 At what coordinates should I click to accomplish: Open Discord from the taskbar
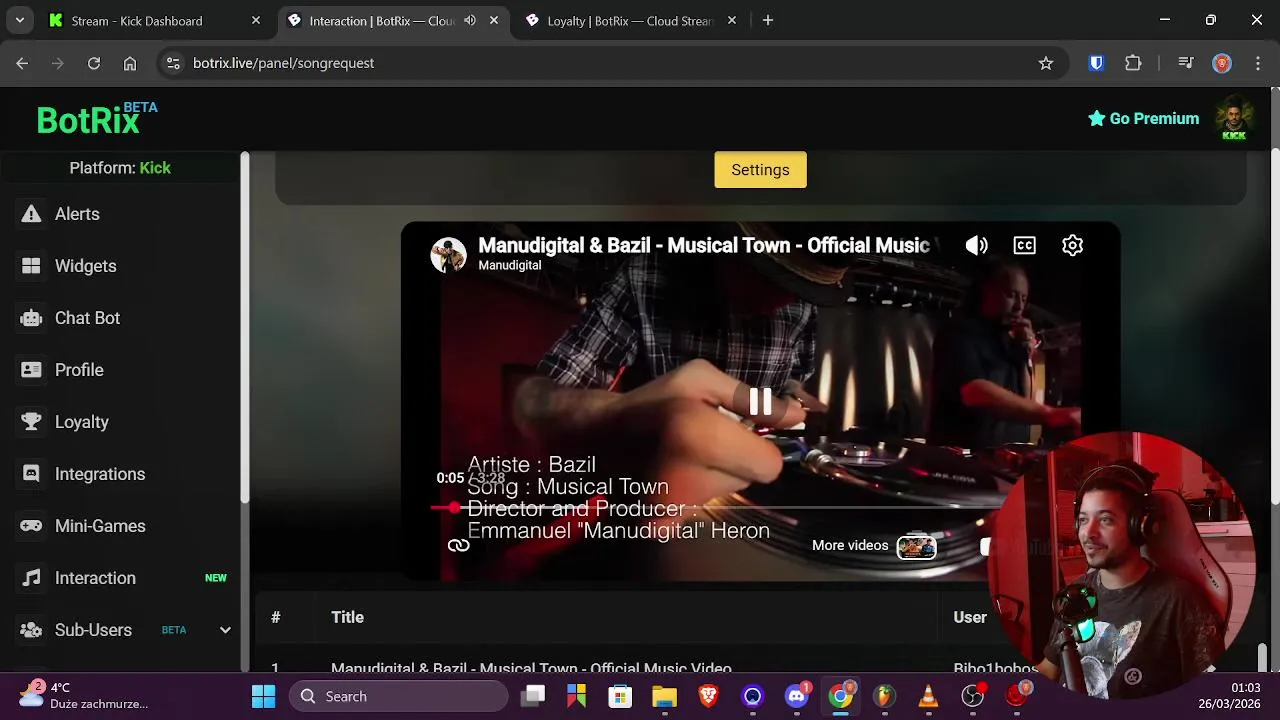tap(797, 696)
